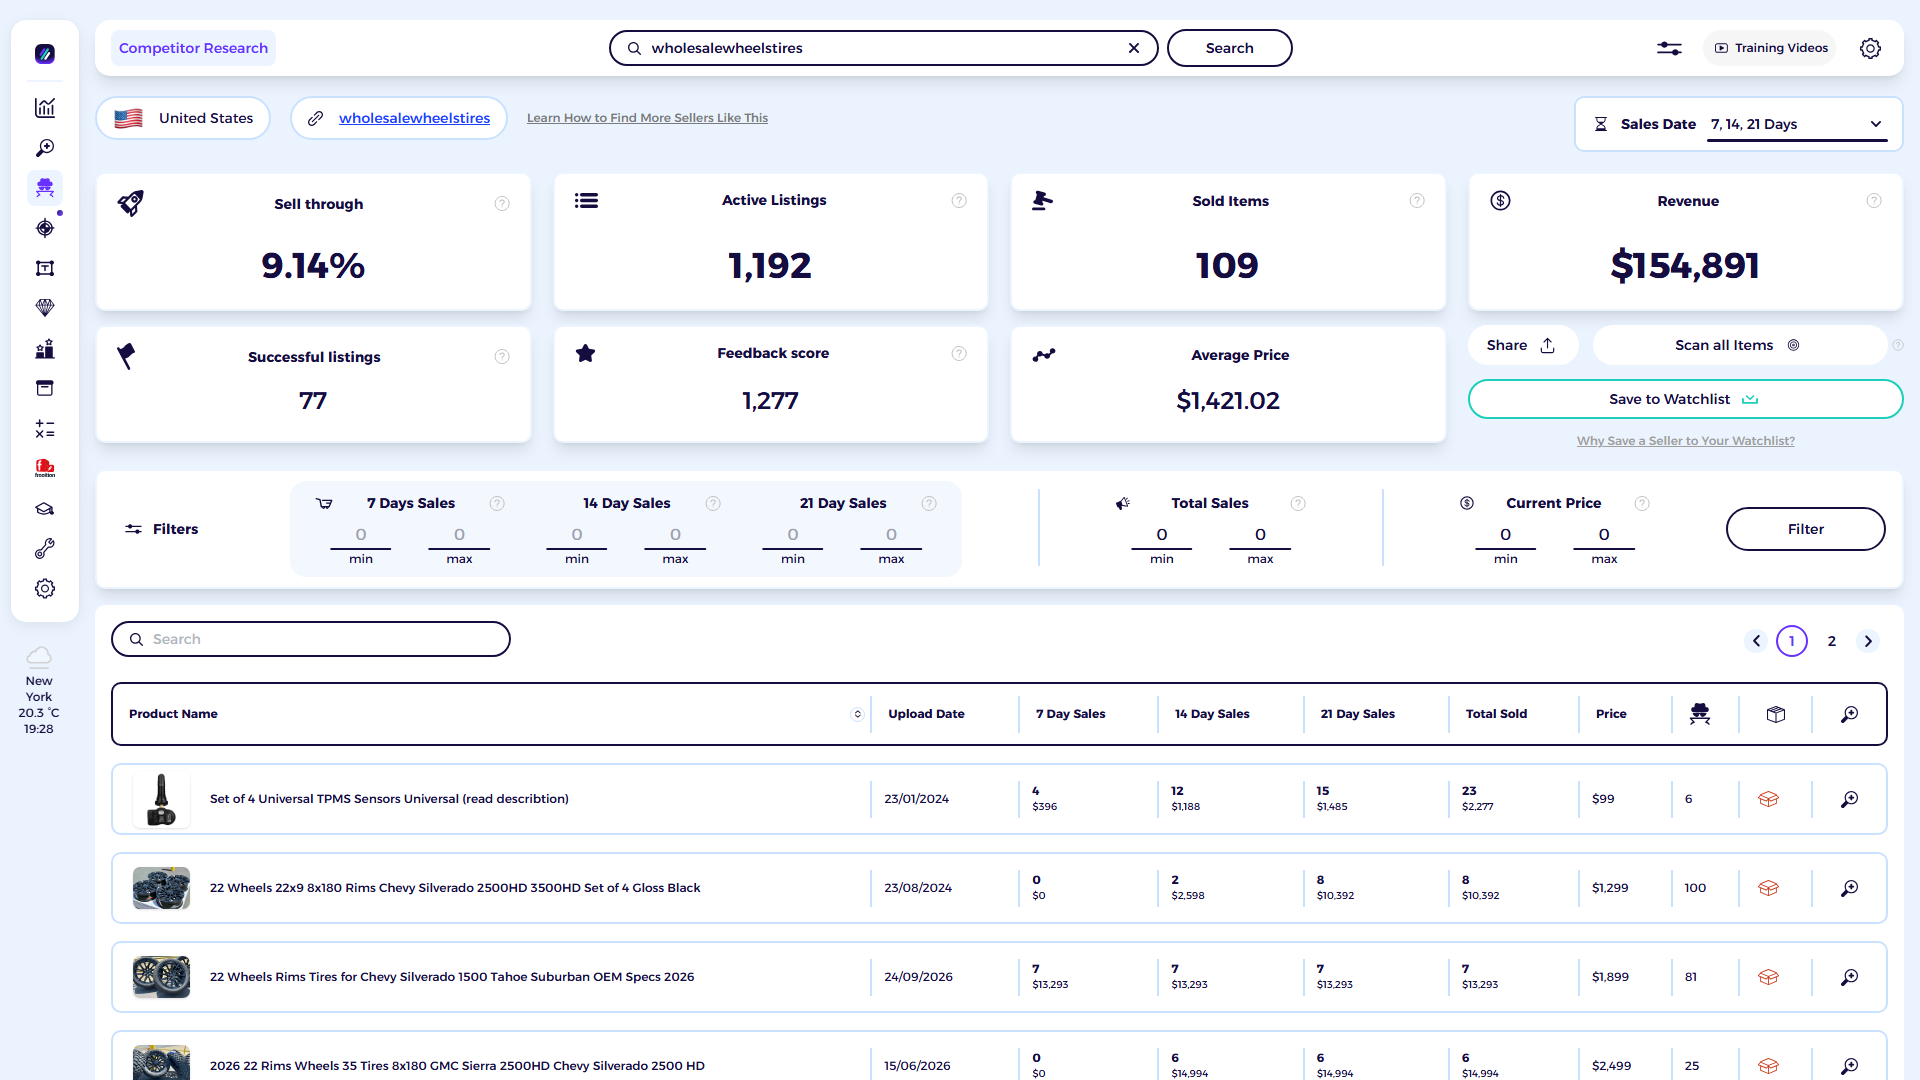Click Scan all Items

click(x=1738, y=345)
